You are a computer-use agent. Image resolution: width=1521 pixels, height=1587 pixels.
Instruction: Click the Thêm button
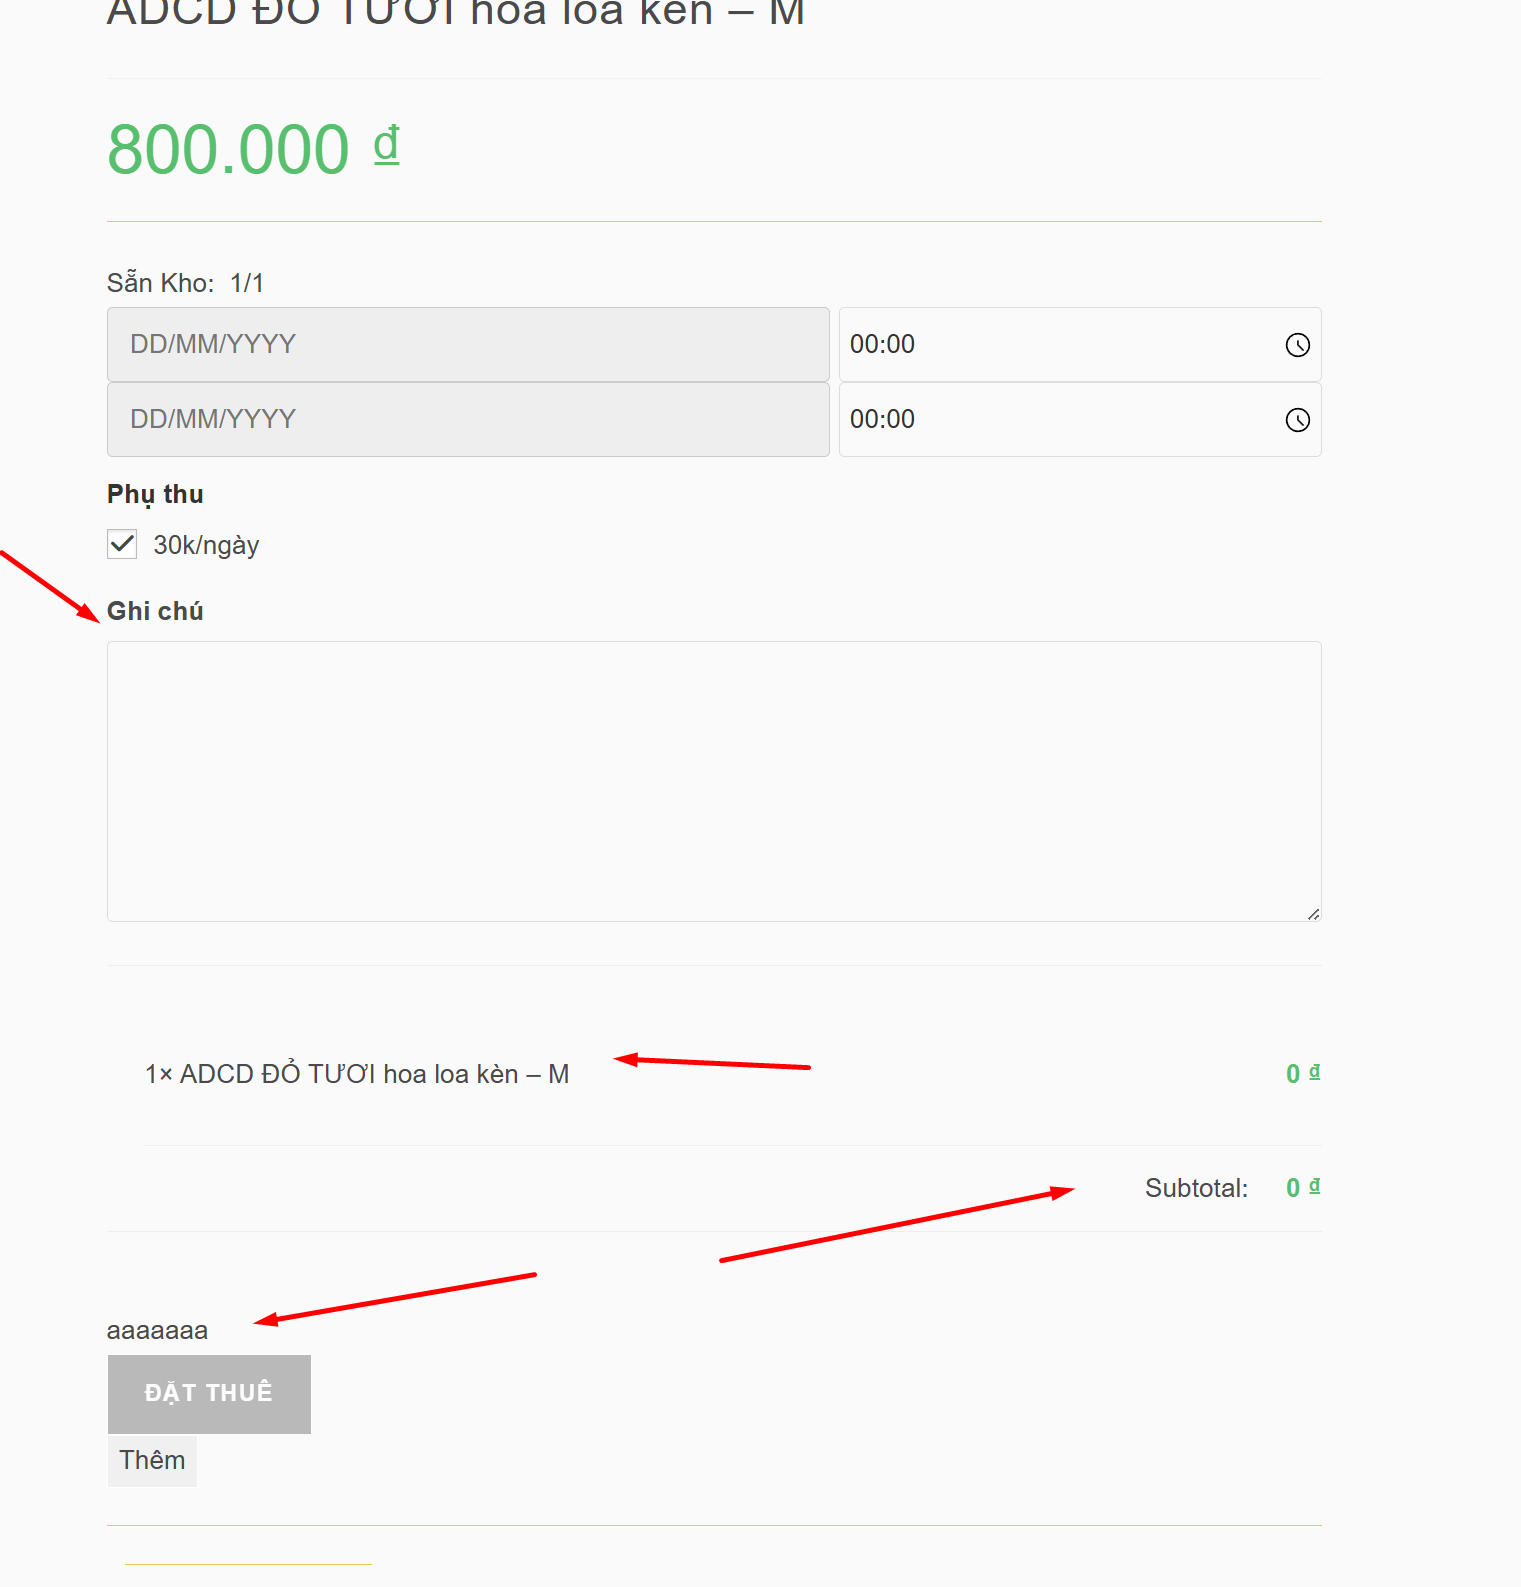(152, 1461)
